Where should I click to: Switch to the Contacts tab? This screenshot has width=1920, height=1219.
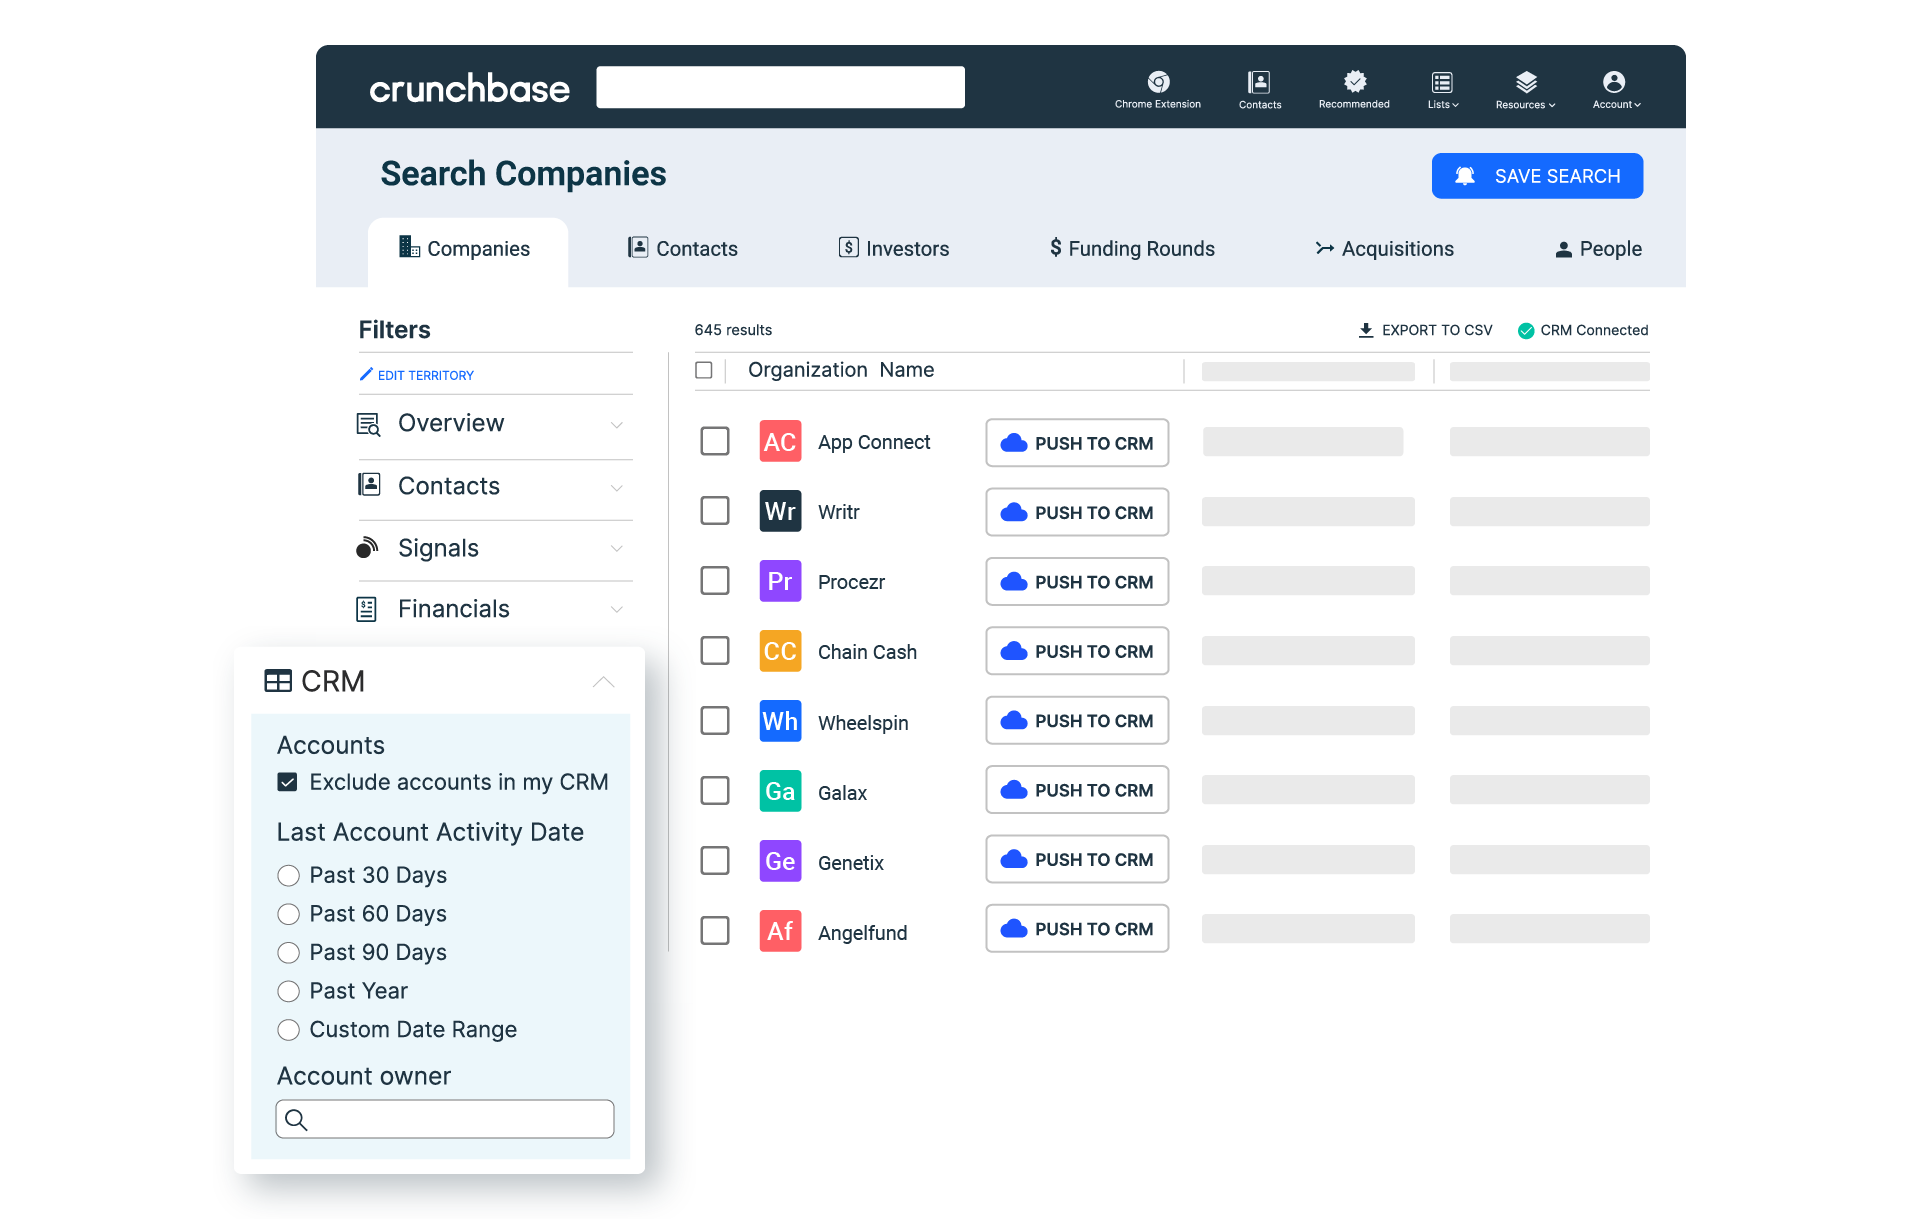pos(682,249)
